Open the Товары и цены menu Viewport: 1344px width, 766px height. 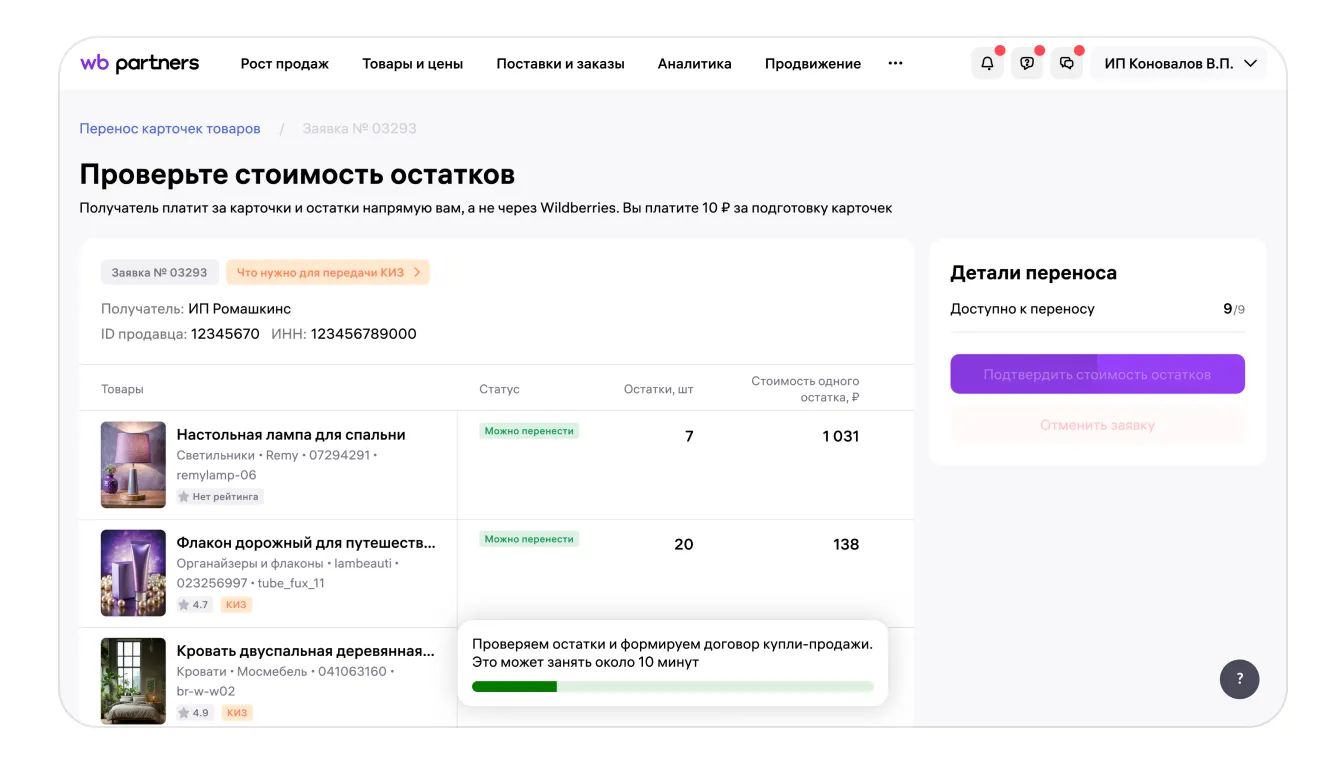pyautogui.click(x=412, y=64)
